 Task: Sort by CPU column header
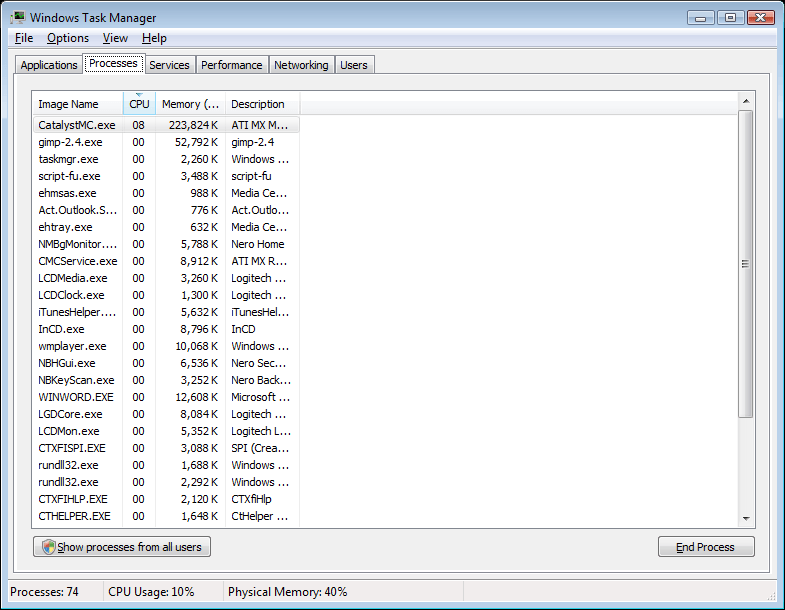tap(139, 104)
